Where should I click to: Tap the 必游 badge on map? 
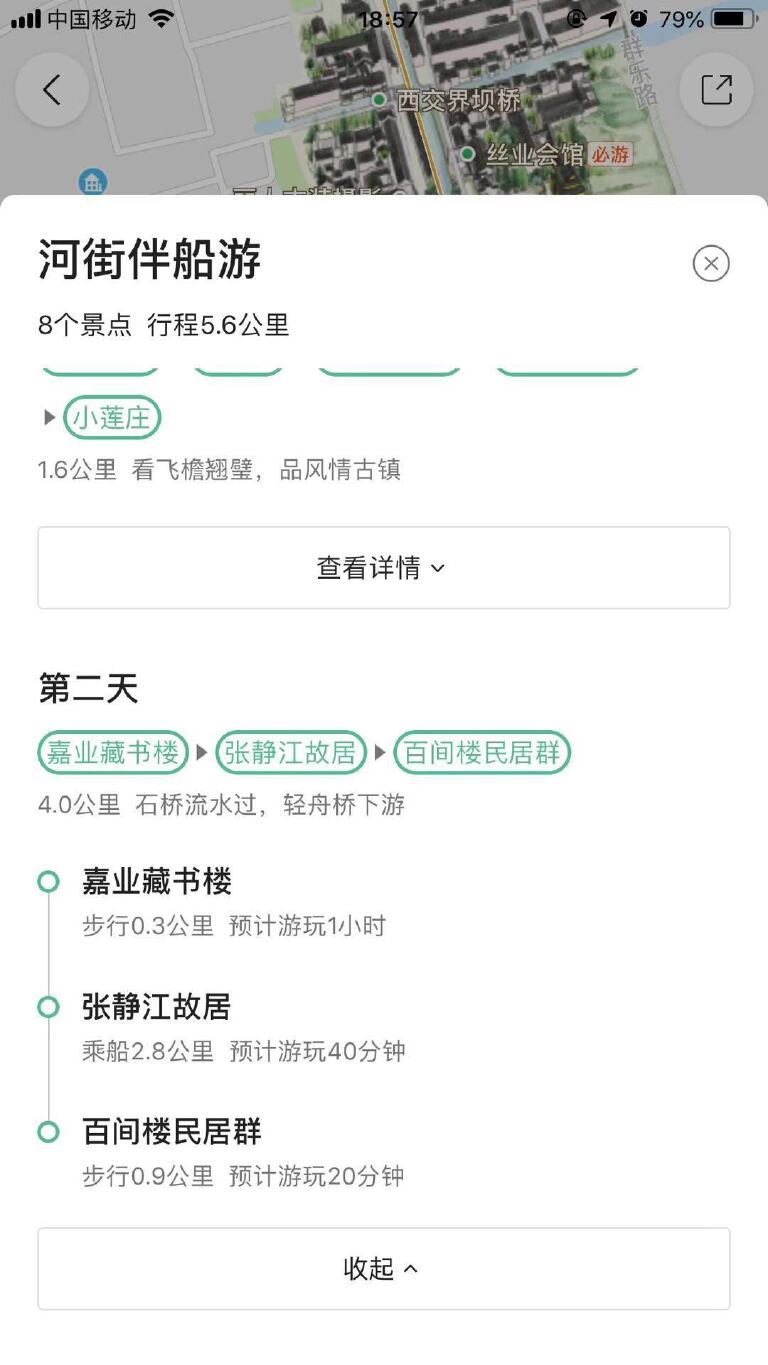coord(610,155)
